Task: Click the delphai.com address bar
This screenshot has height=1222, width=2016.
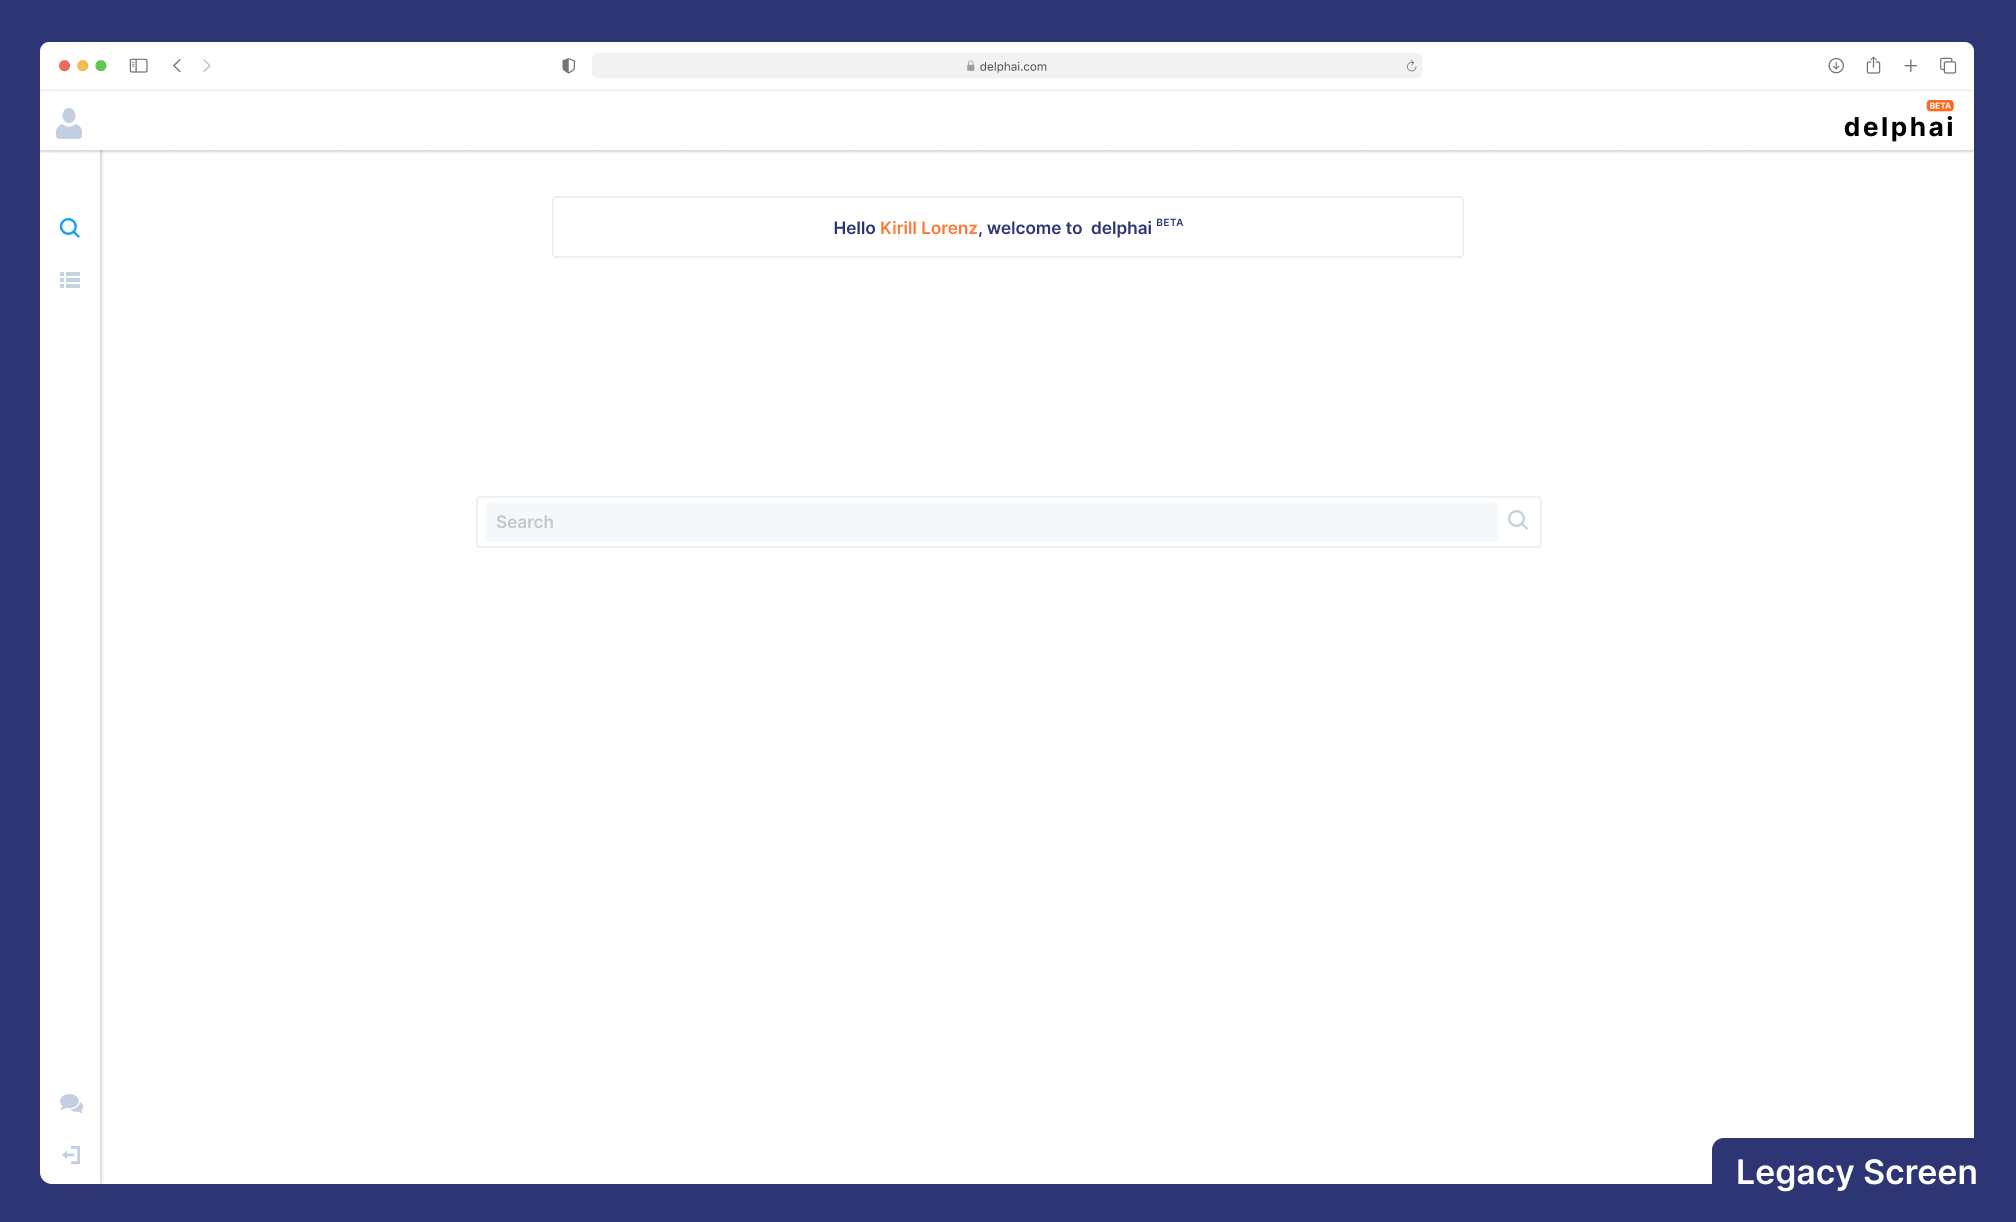Action: click(1006, 66)
